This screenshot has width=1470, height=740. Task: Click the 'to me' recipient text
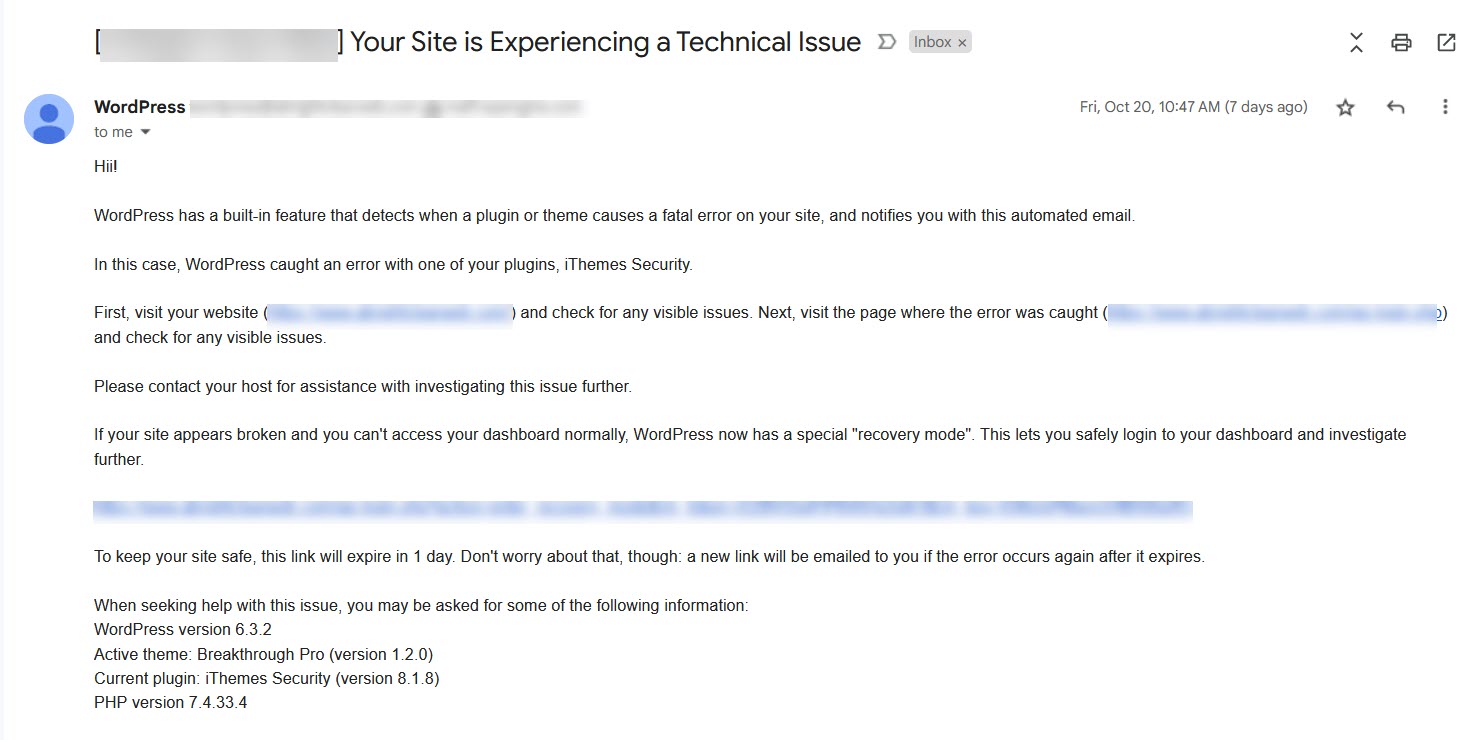[113, 132]
